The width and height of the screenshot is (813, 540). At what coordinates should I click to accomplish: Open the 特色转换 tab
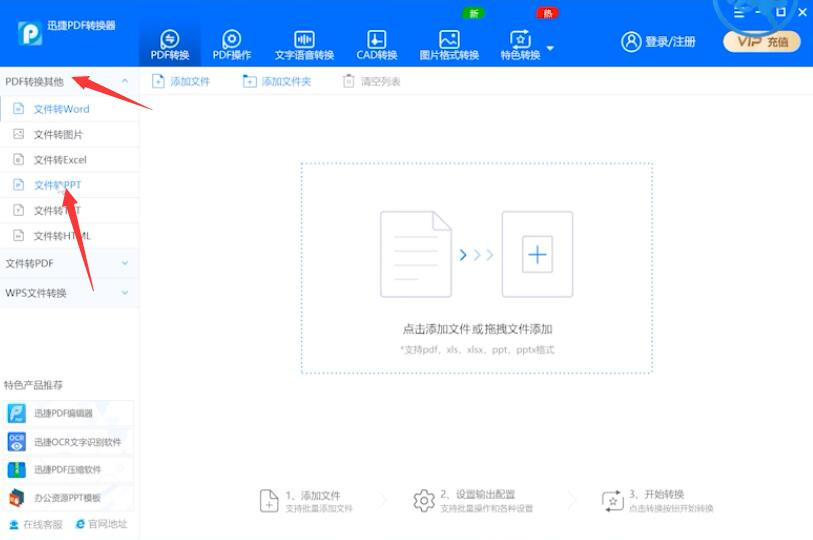pyautogui.click(x=521, y=45)
